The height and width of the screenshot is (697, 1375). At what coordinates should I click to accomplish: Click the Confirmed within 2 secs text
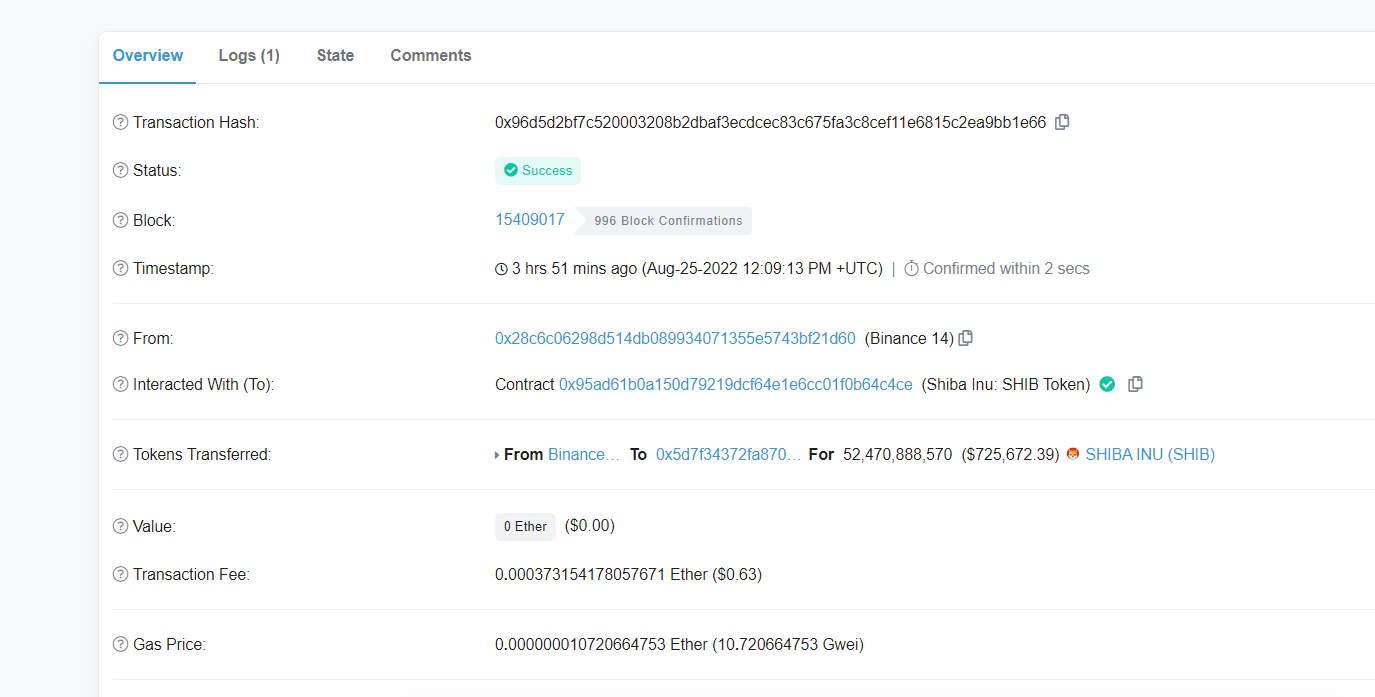1006,269
